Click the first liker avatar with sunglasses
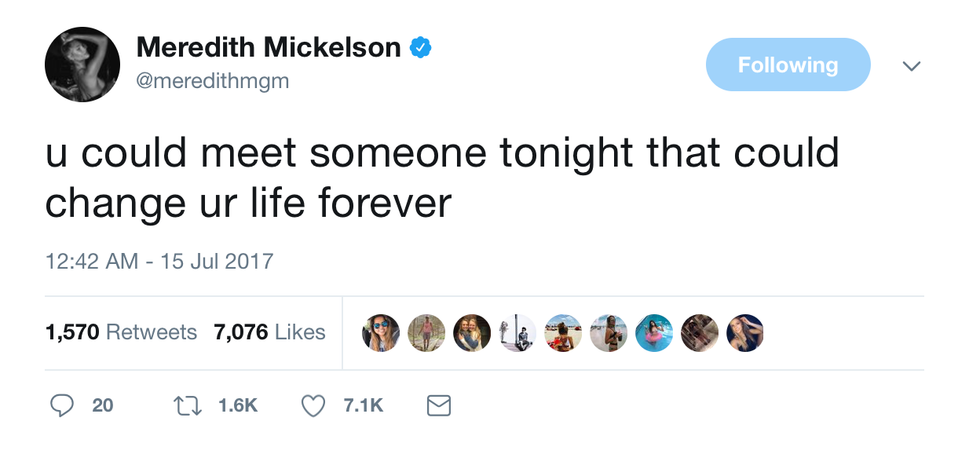The width and height of the screenshot is (980, 451). (x=381, y=333)
